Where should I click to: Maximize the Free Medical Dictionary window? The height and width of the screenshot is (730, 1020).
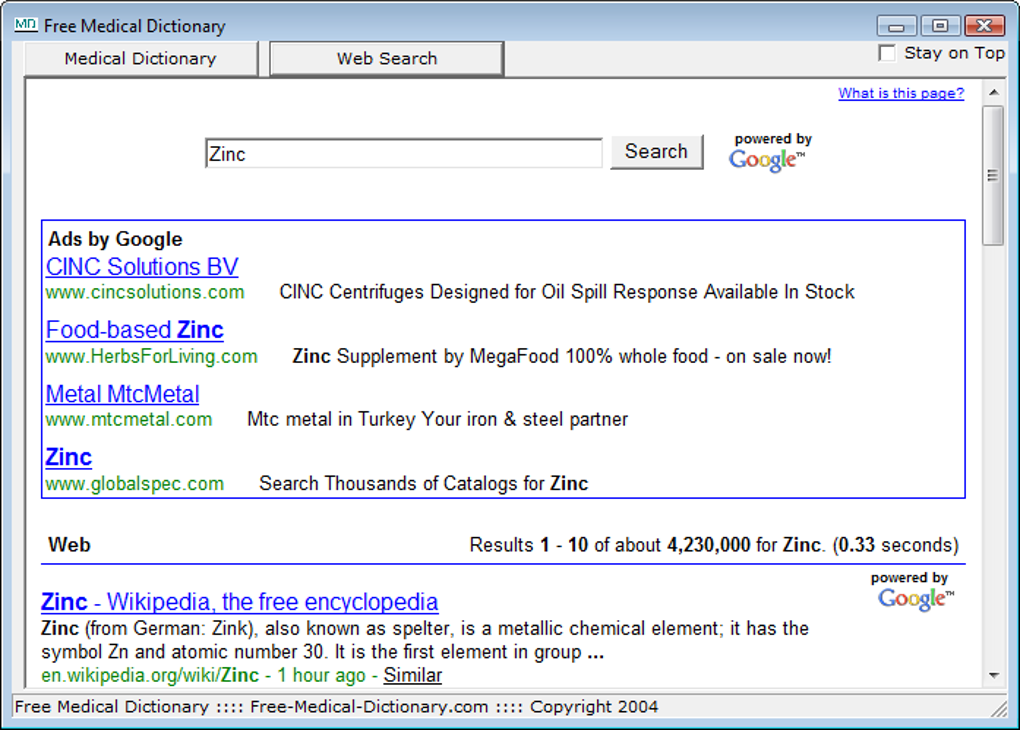click(940, 26)
